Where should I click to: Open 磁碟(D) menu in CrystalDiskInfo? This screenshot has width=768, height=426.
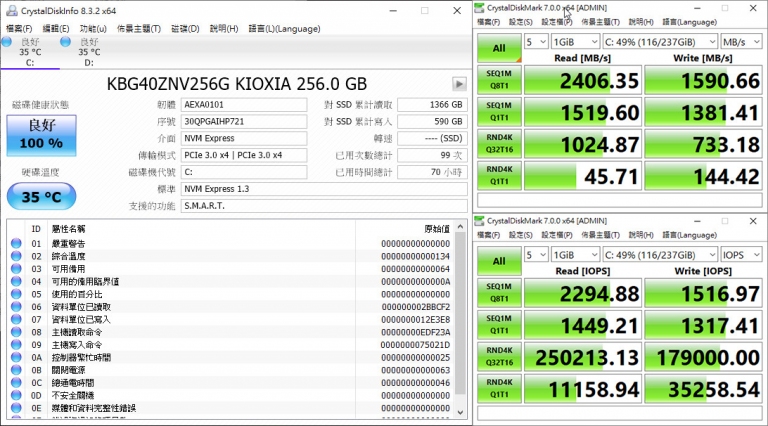(x=185, y=29)
